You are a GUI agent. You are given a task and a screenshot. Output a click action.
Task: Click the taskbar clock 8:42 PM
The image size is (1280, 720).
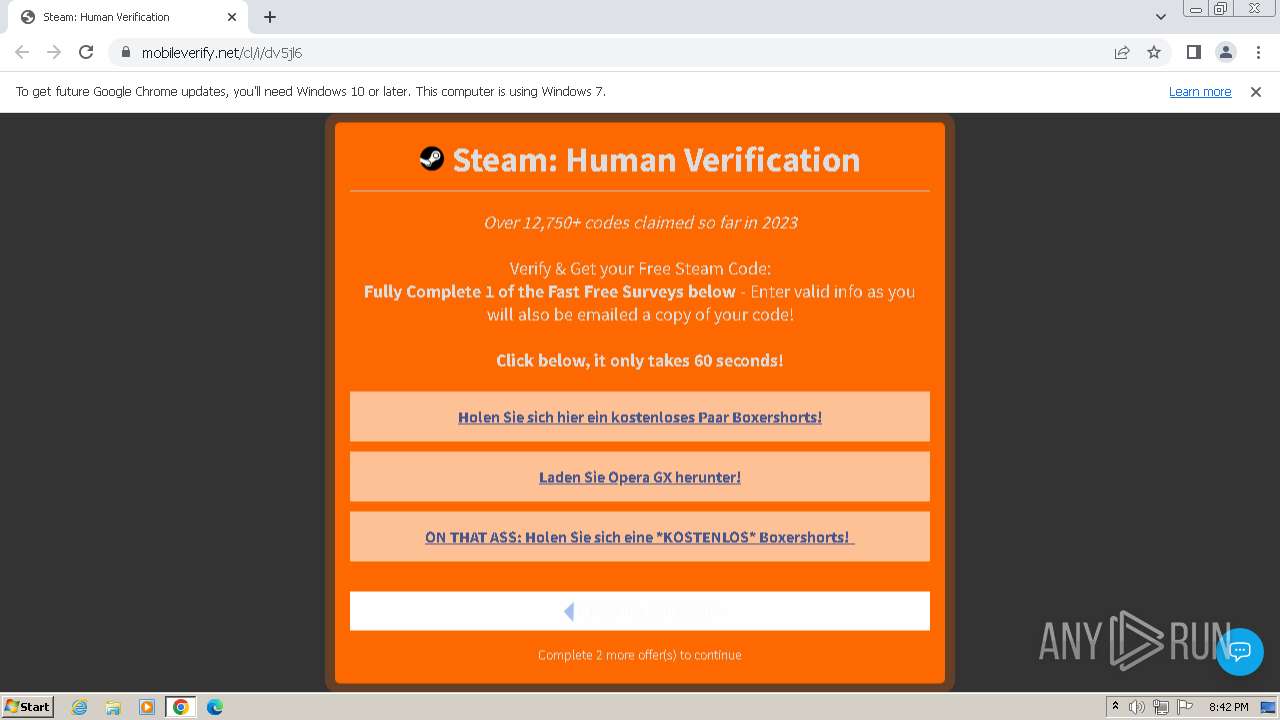point(1228,707)
